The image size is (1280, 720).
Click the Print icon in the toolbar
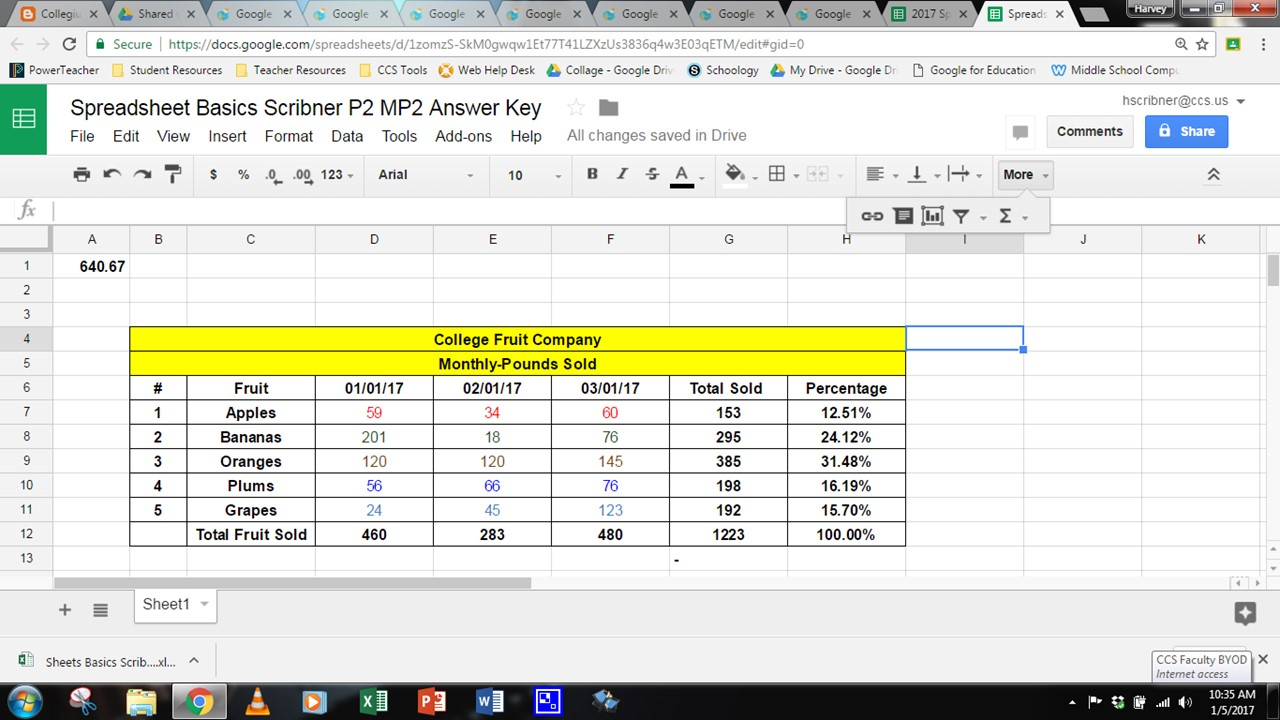click(82, 174)
